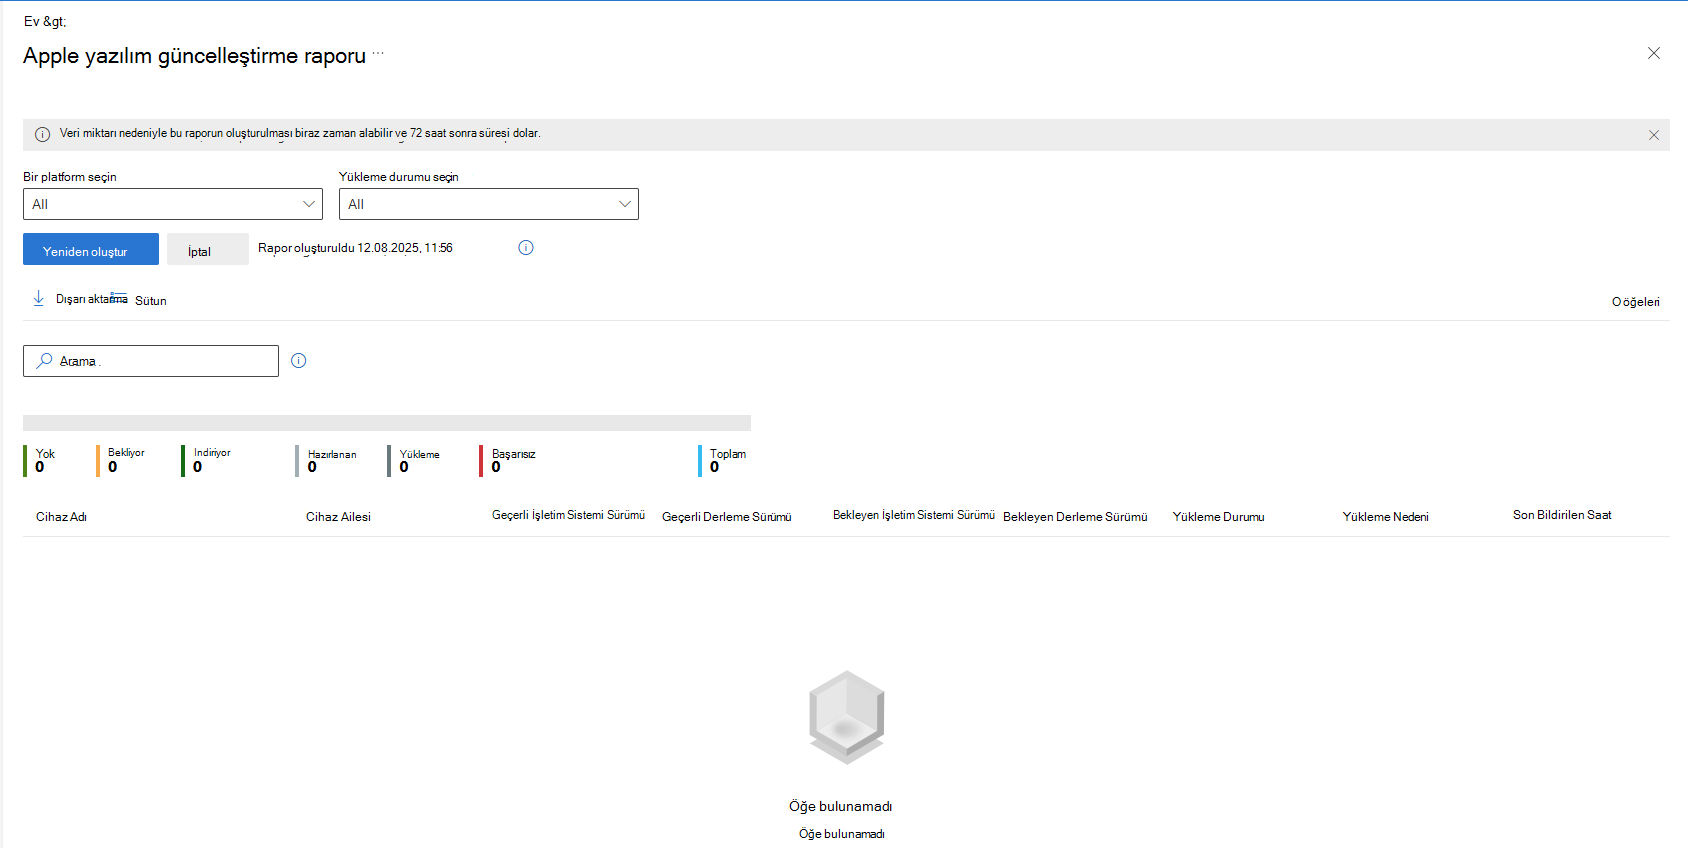Screen dimensions: 1688x848
Task: Open the Yükleme durumu seçin dropdown
Action: pyautogui.click(x=489, y=204)
